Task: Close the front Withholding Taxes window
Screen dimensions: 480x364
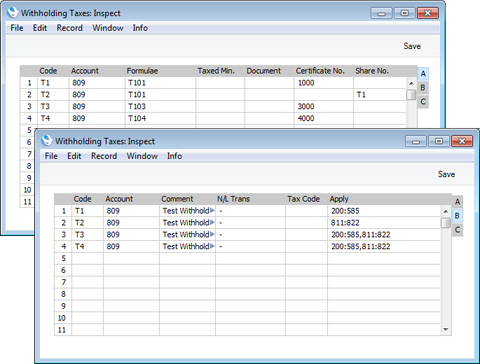Action: click(462, 141)
